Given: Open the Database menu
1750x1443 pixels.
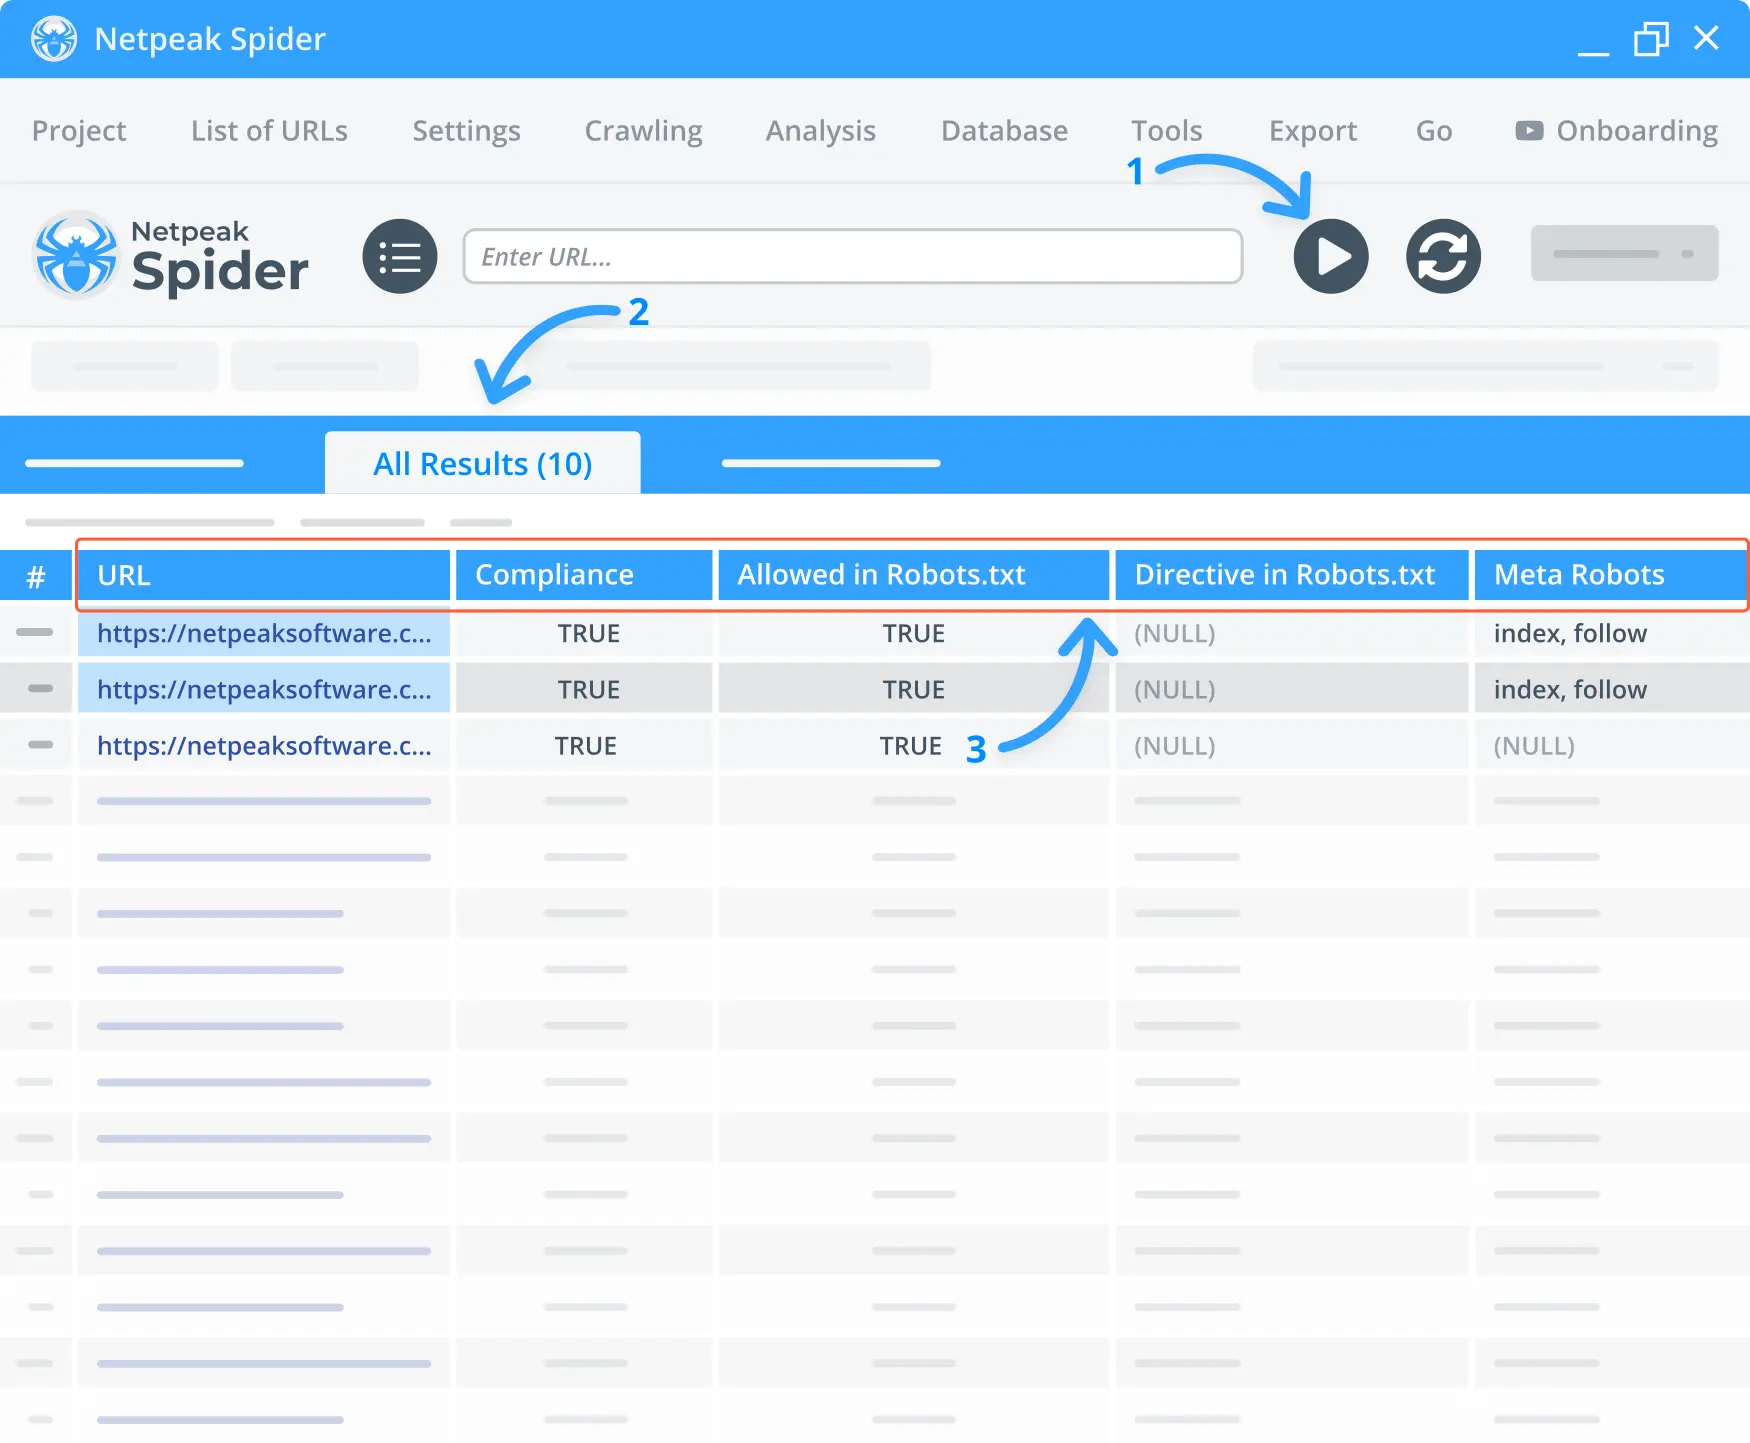Looking at the screenshot, I should [1004, 131].
